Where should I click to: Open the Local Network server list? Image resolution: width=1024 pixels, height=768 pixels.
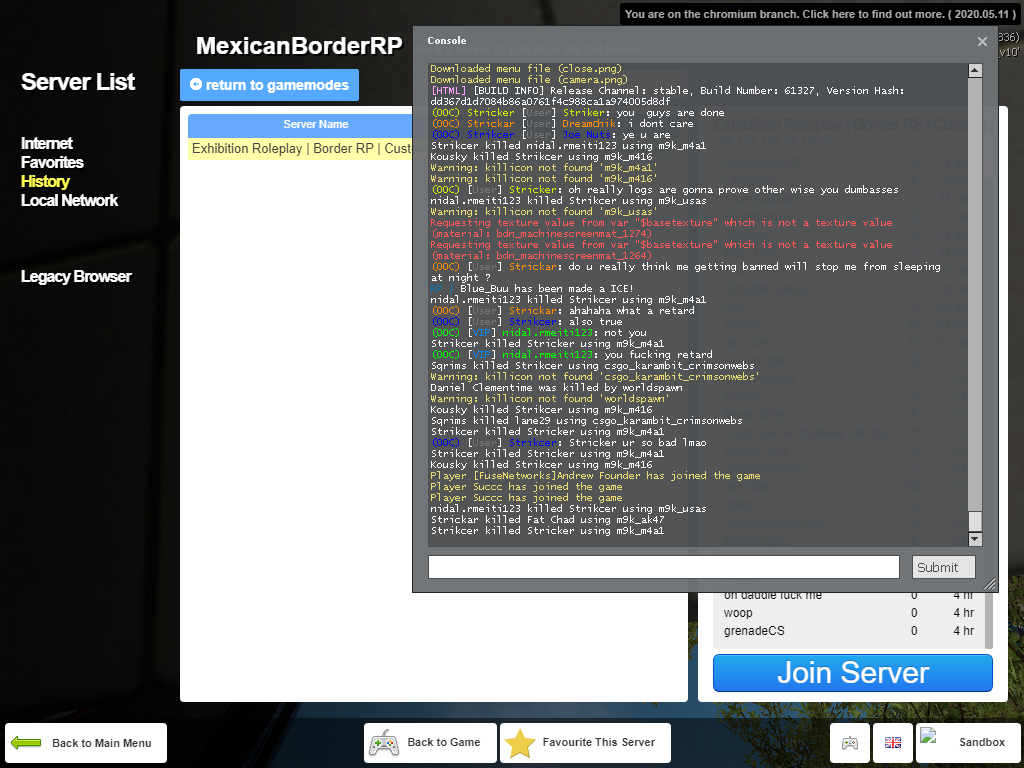click(x=69, y=200)
